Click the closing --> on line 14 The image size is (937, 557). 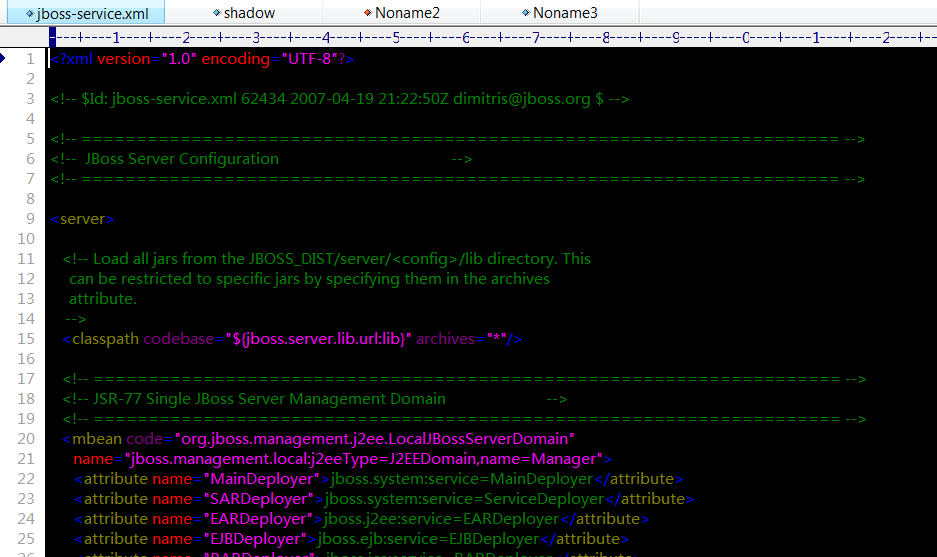coord(76,319)
